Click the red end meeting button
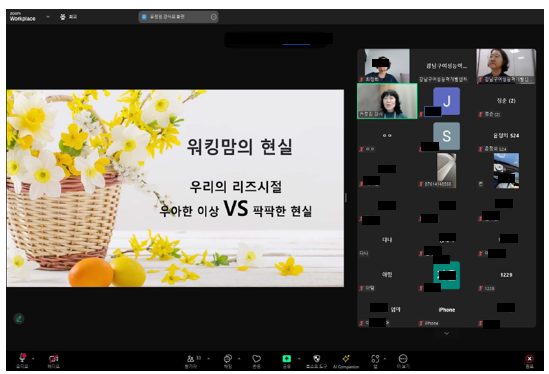This screenshot has height=374, width=549. click(529, 360)
